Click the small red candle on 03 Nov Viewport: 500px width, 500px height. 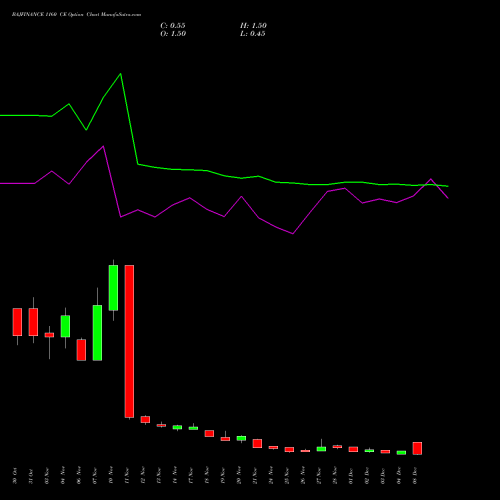(49, 335)
